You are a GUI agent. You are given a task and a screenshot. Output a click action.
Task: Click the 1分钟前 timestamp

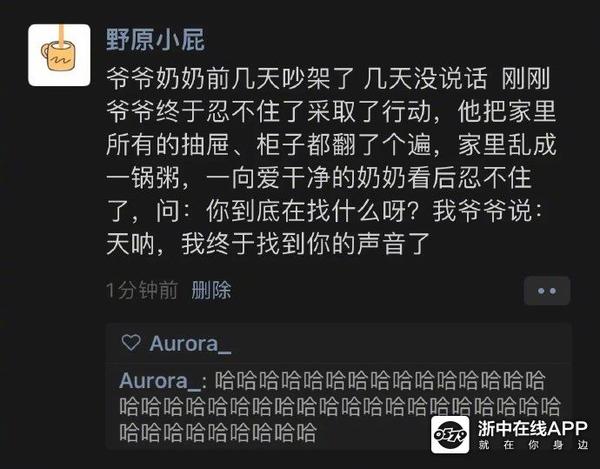tap(142, 290)
